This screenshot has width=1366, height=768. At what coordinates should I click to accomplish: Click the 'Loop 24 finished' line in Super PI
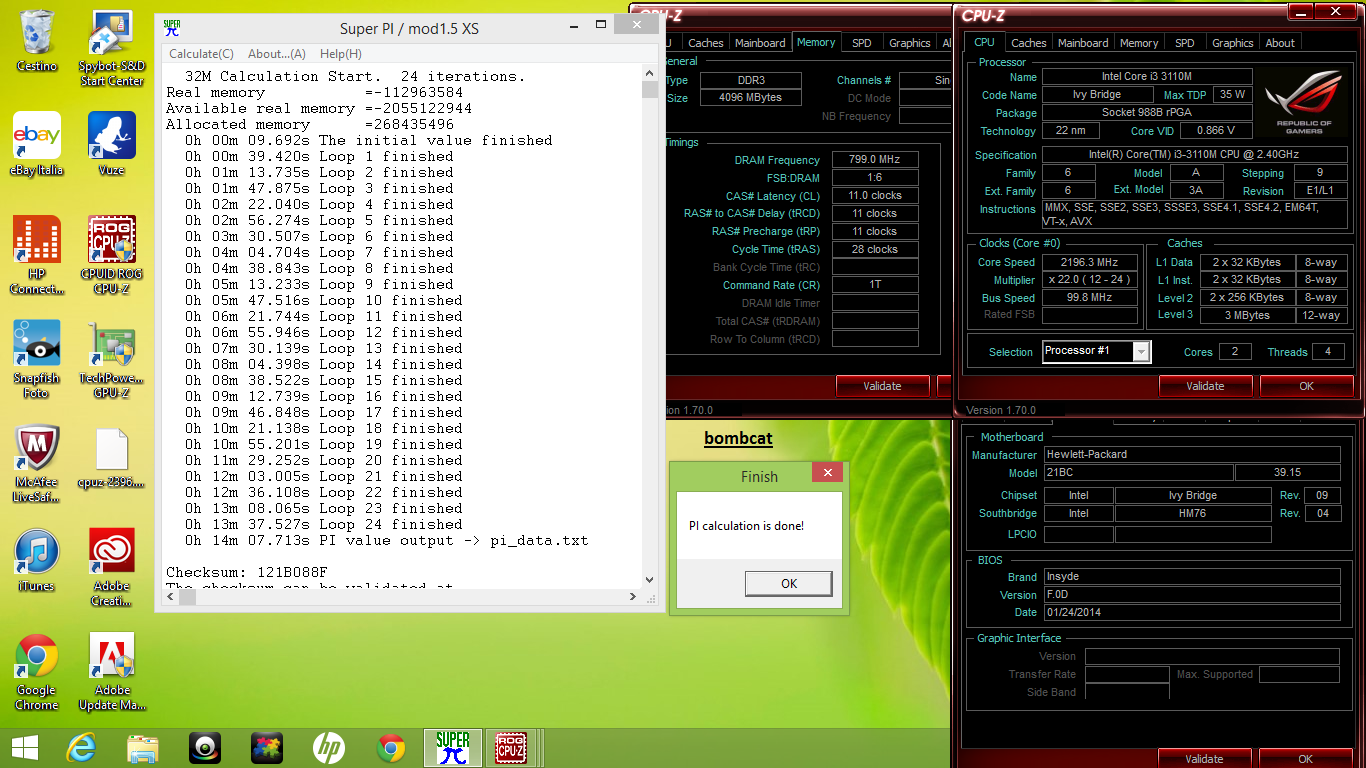pos(324,524)
